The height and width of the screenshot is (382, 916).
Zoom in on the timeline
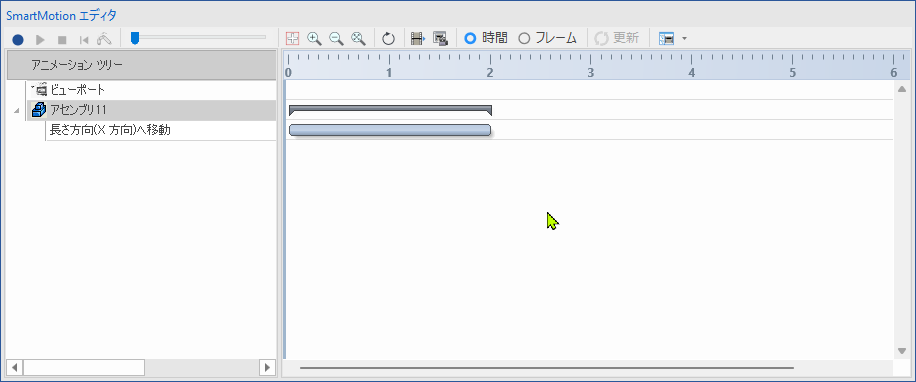[x=314, y=39]
